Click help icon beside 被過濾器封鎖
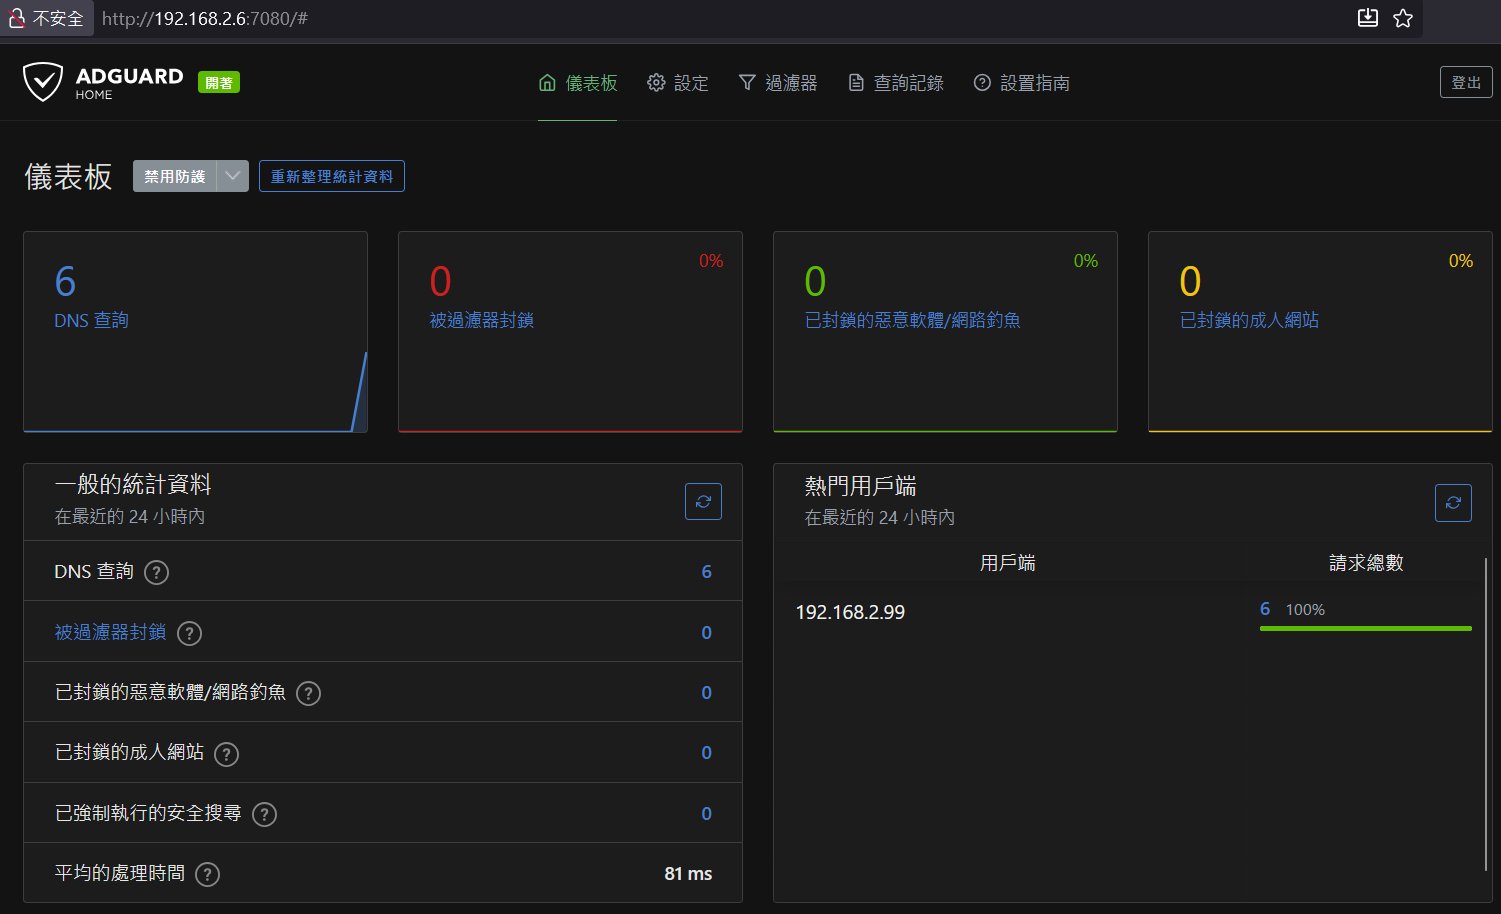1501x914 pixels. click(x=189, y=633)
